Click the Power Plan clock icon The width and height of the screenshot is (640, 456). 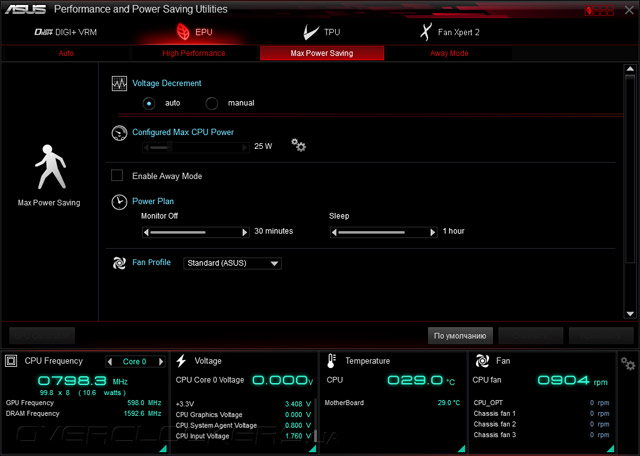119,202
